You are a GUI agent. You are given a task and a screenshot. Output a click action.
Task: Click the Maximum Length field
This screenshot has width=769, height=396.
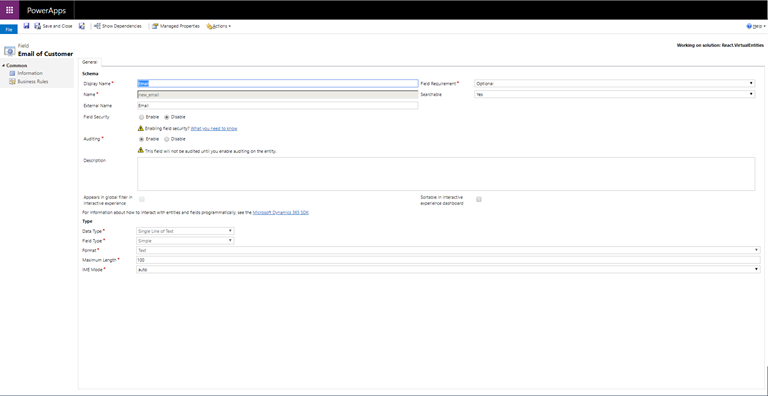448,260
